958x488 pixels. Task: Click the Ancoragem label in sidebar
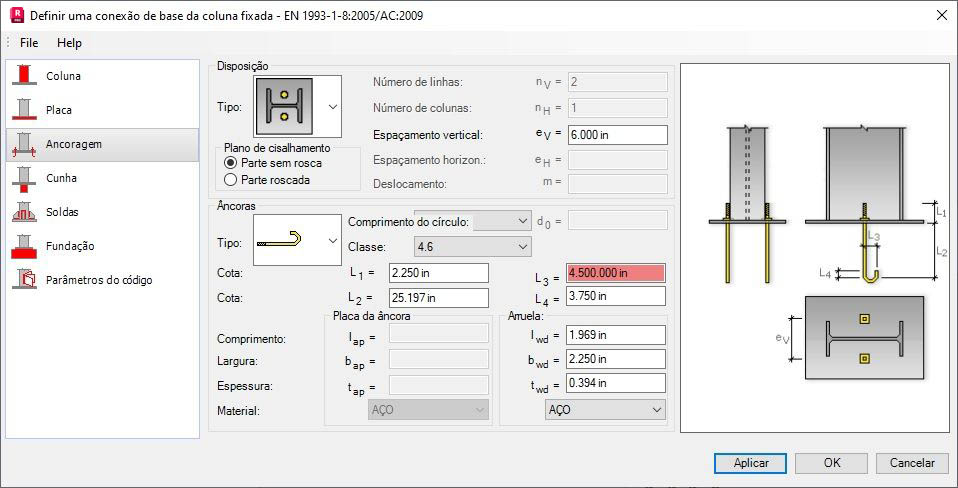pyautogui.click(x=74, y=145)
